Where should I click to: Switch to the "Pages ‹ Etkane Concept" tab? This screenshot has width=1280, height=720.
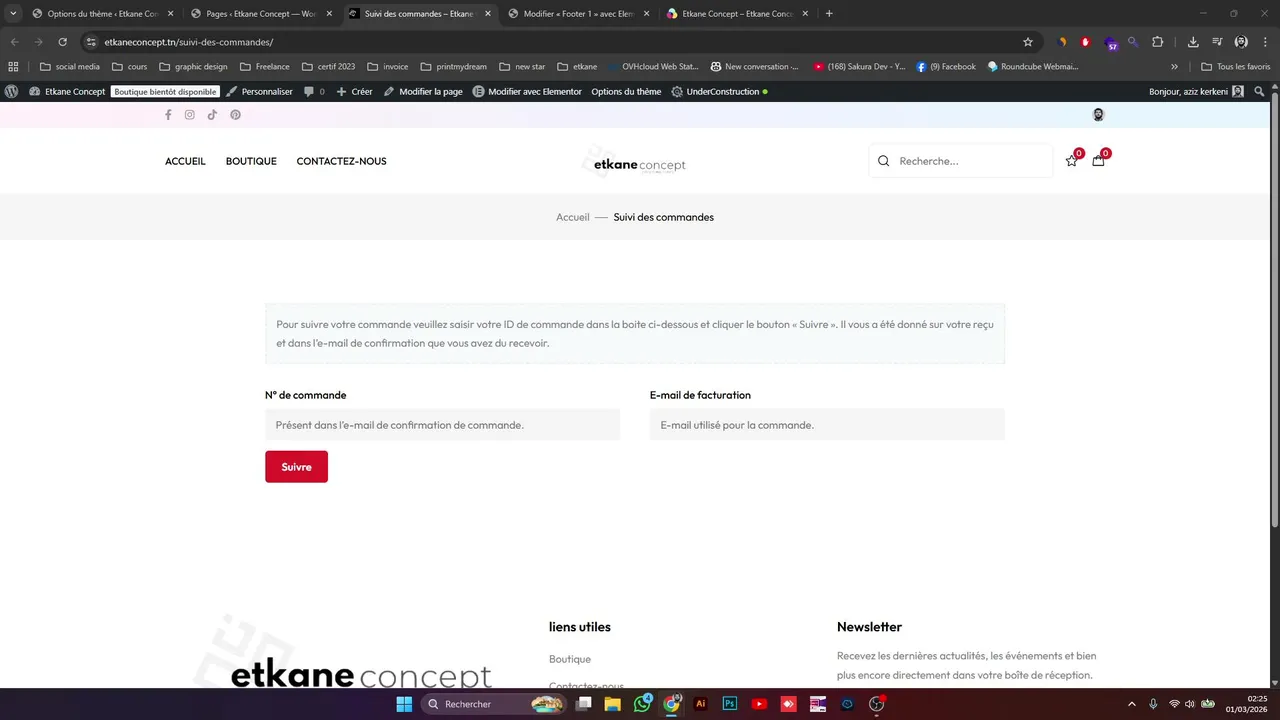tap(261, 14)
